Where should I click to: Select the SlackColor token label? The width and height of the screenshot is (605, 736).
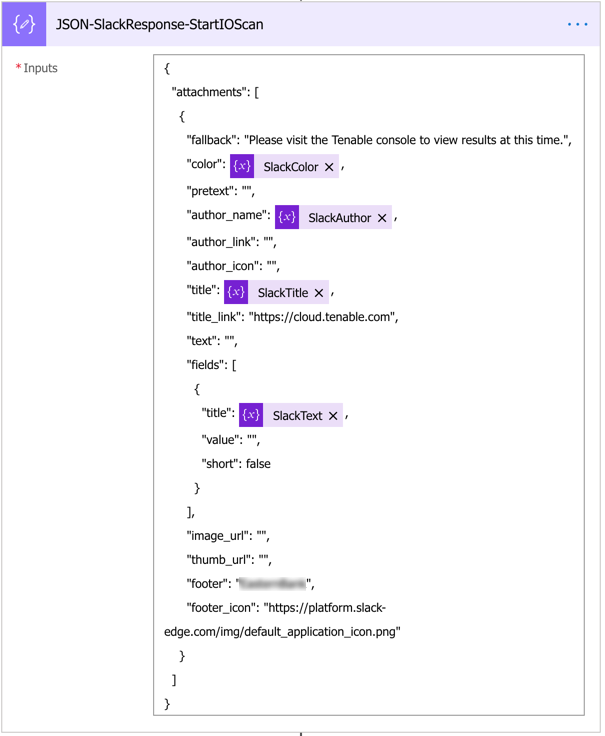[291, 167]
